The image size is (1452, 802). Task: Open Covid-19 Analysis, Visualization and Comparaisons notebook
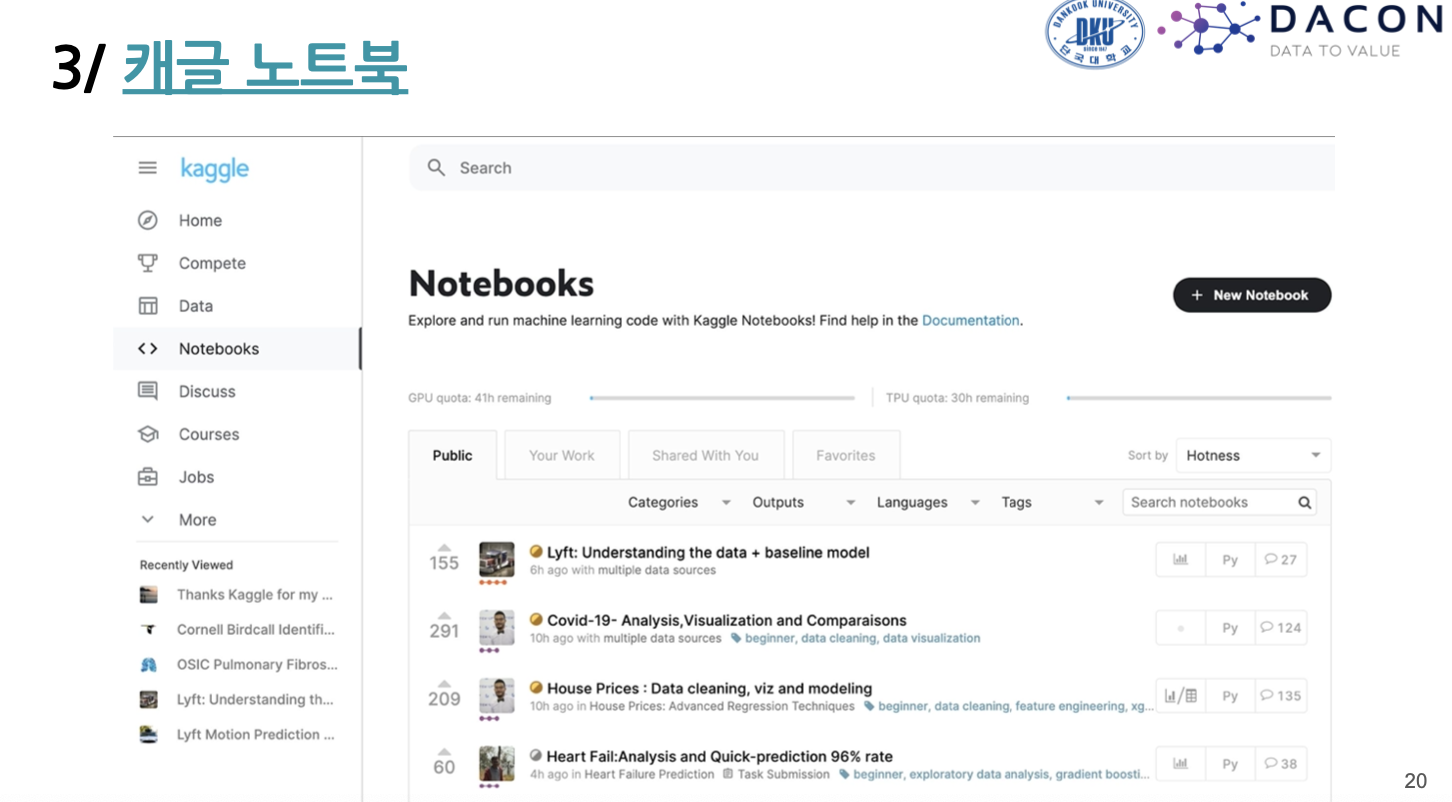[727, 620]
